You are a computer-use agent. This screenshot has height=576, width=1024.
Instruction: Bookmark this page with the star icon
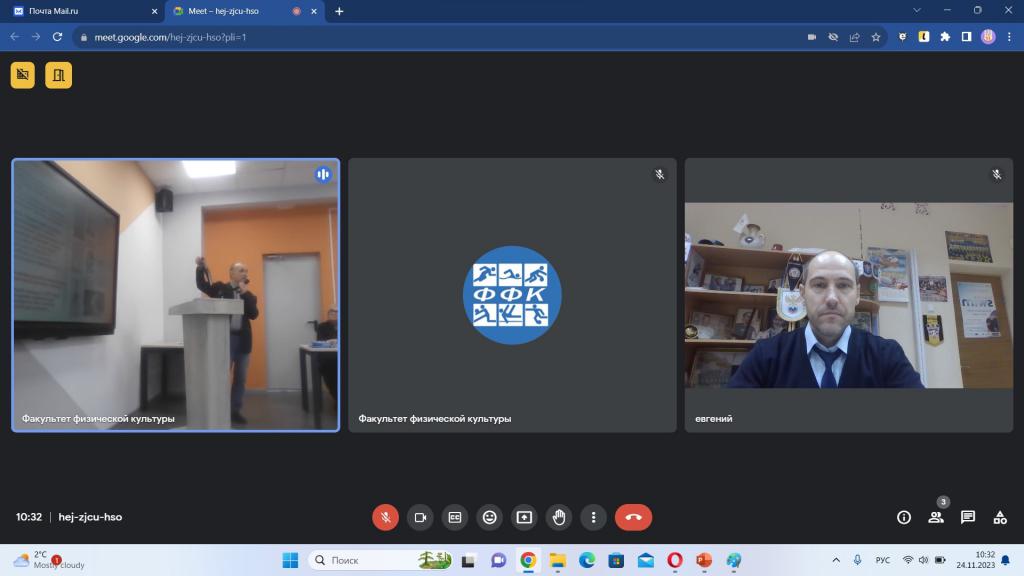point(876,37)
